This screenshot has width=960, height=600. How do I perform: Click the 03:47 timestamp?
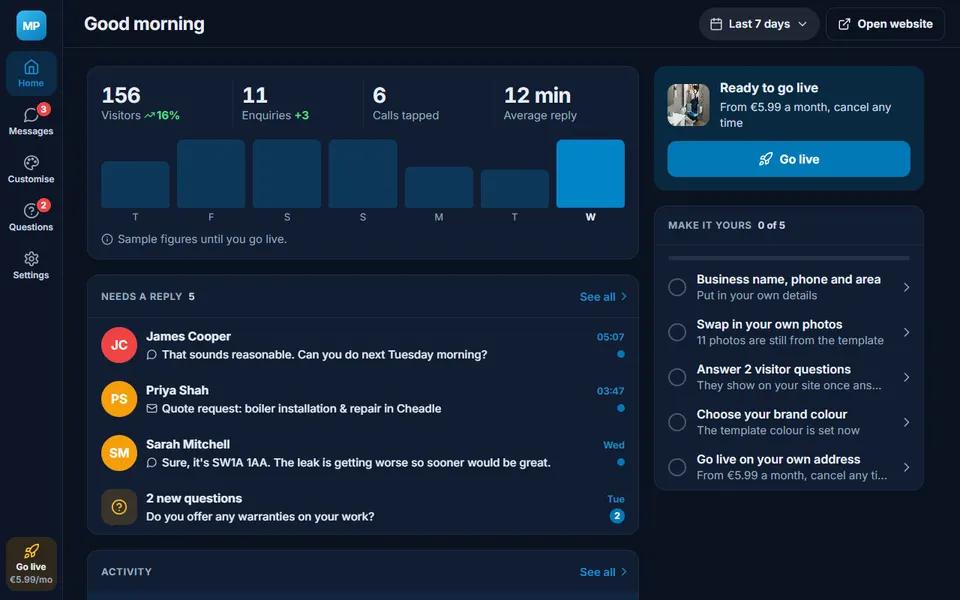pos(610,391)
